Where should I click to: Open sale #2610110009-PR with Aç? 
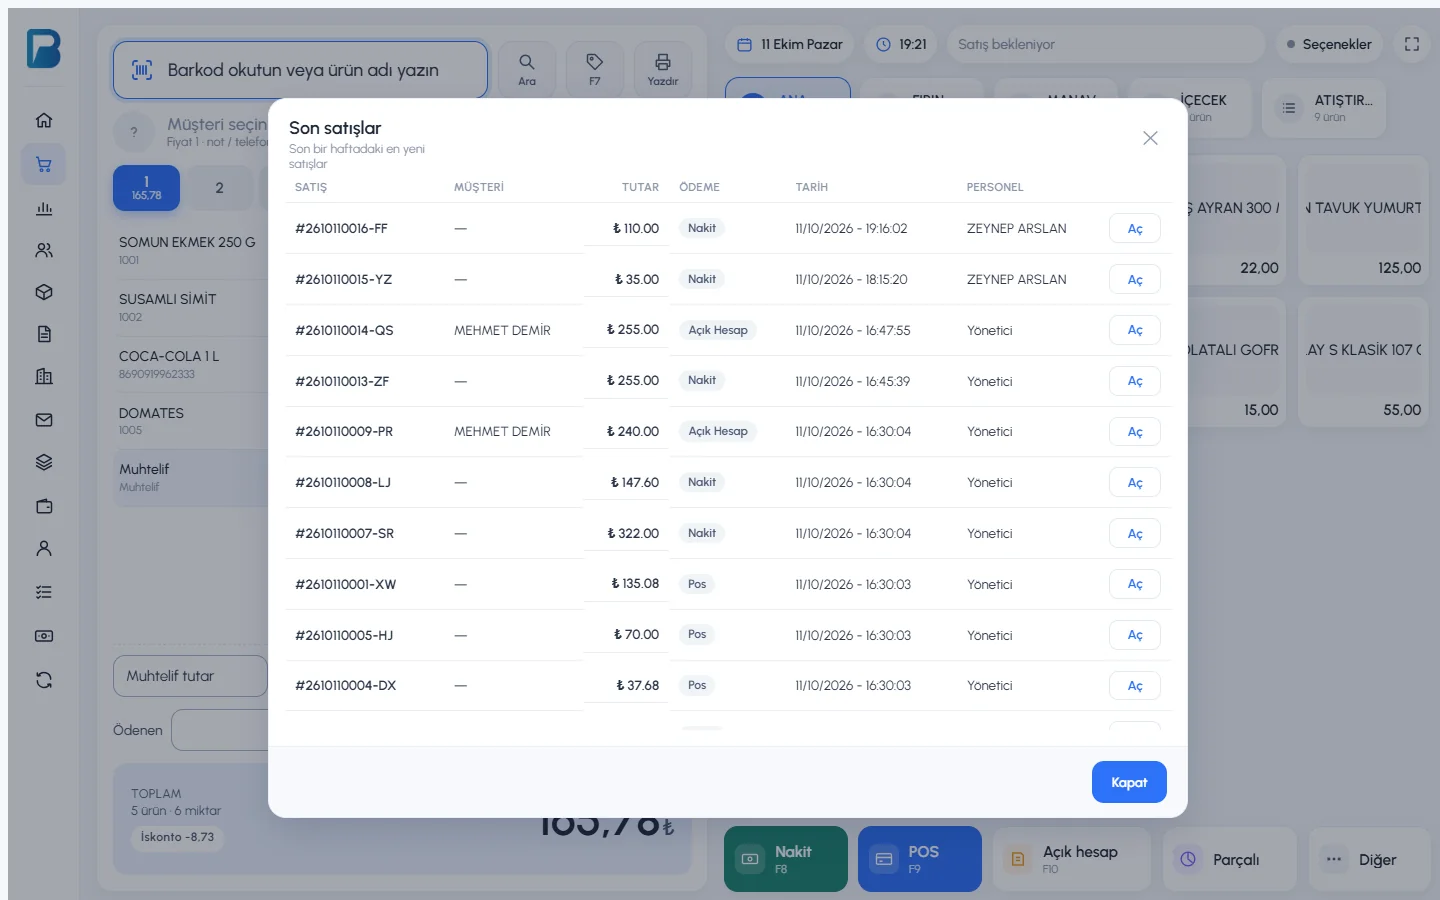pyautogui.click(x=1135, y=432)
